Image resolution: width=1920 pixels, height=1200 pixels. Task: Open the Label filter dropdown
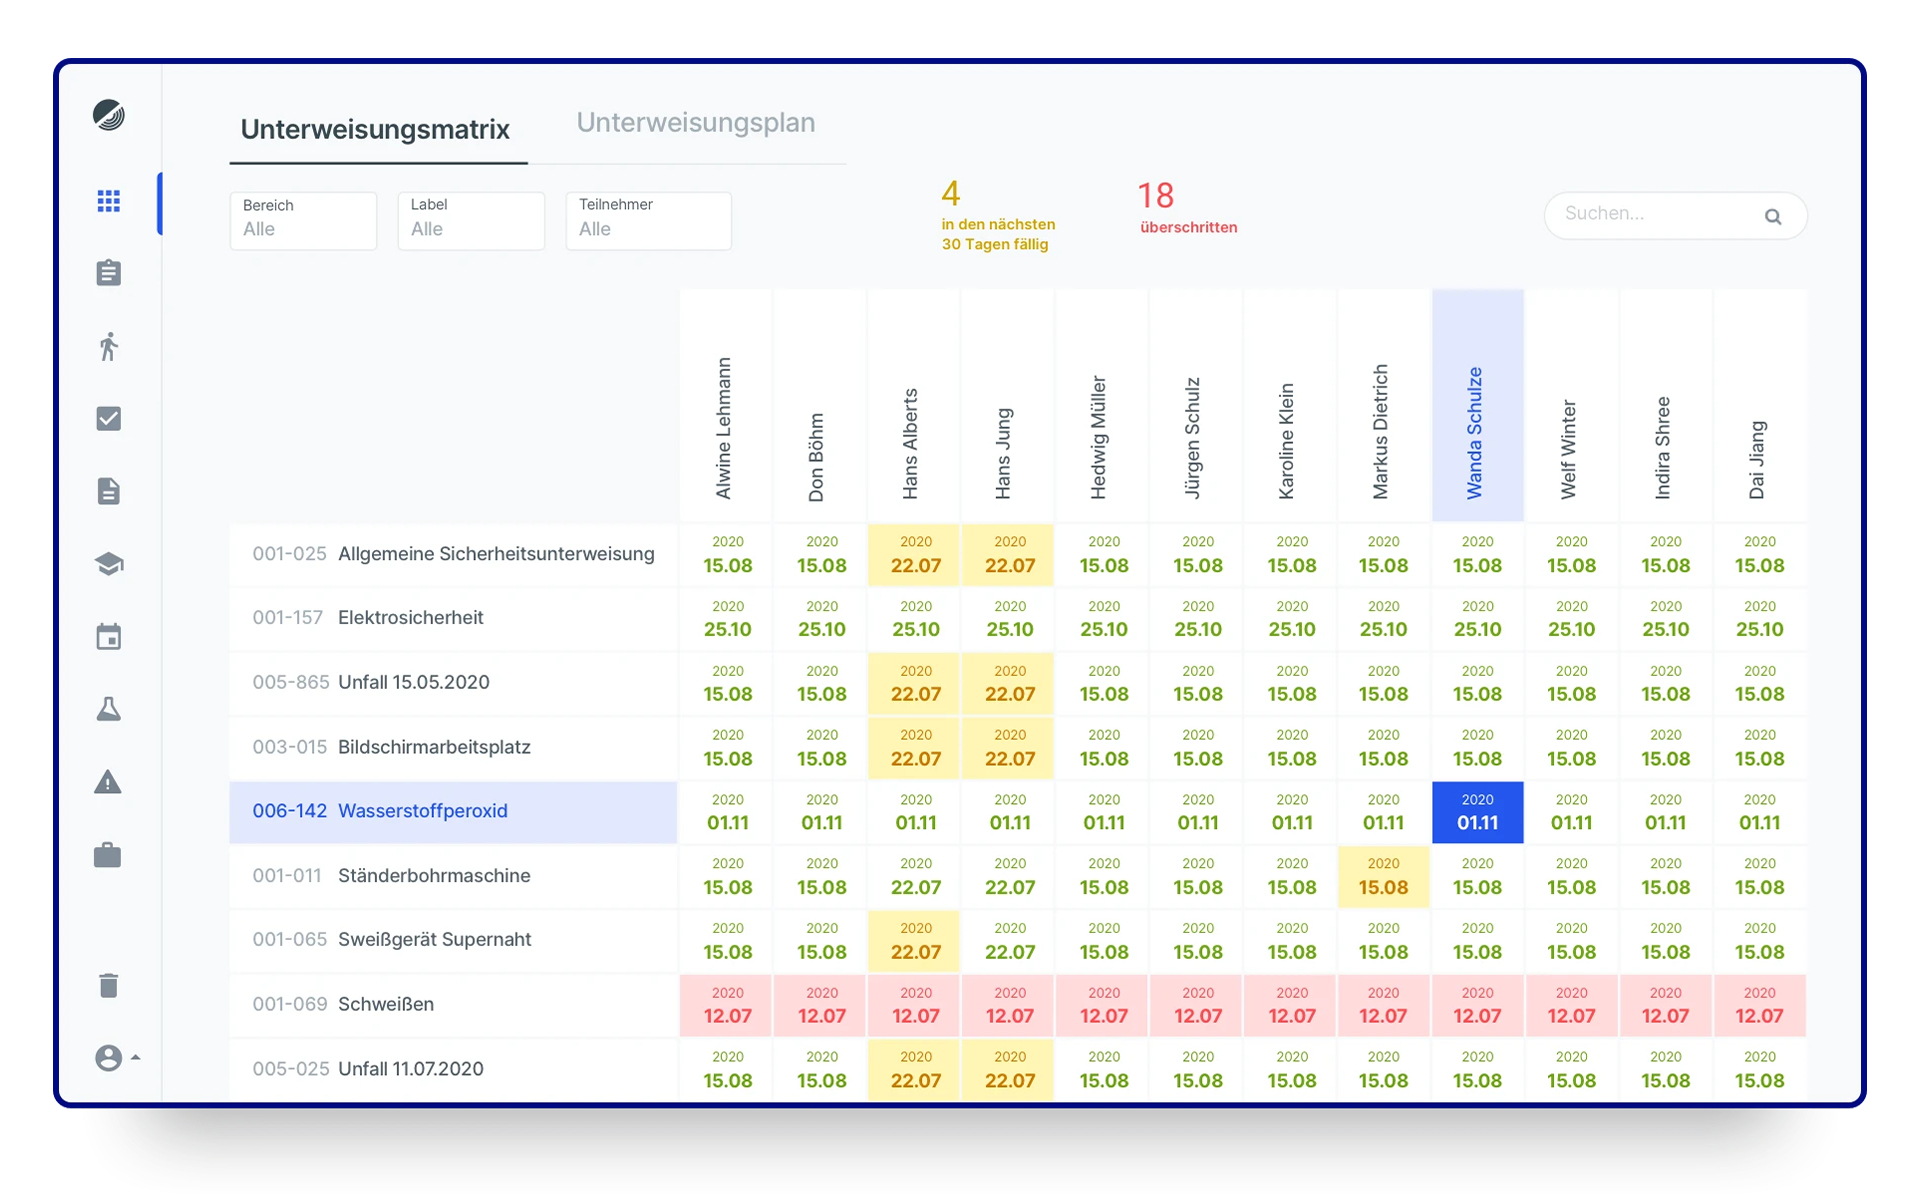tap(471, 220)
